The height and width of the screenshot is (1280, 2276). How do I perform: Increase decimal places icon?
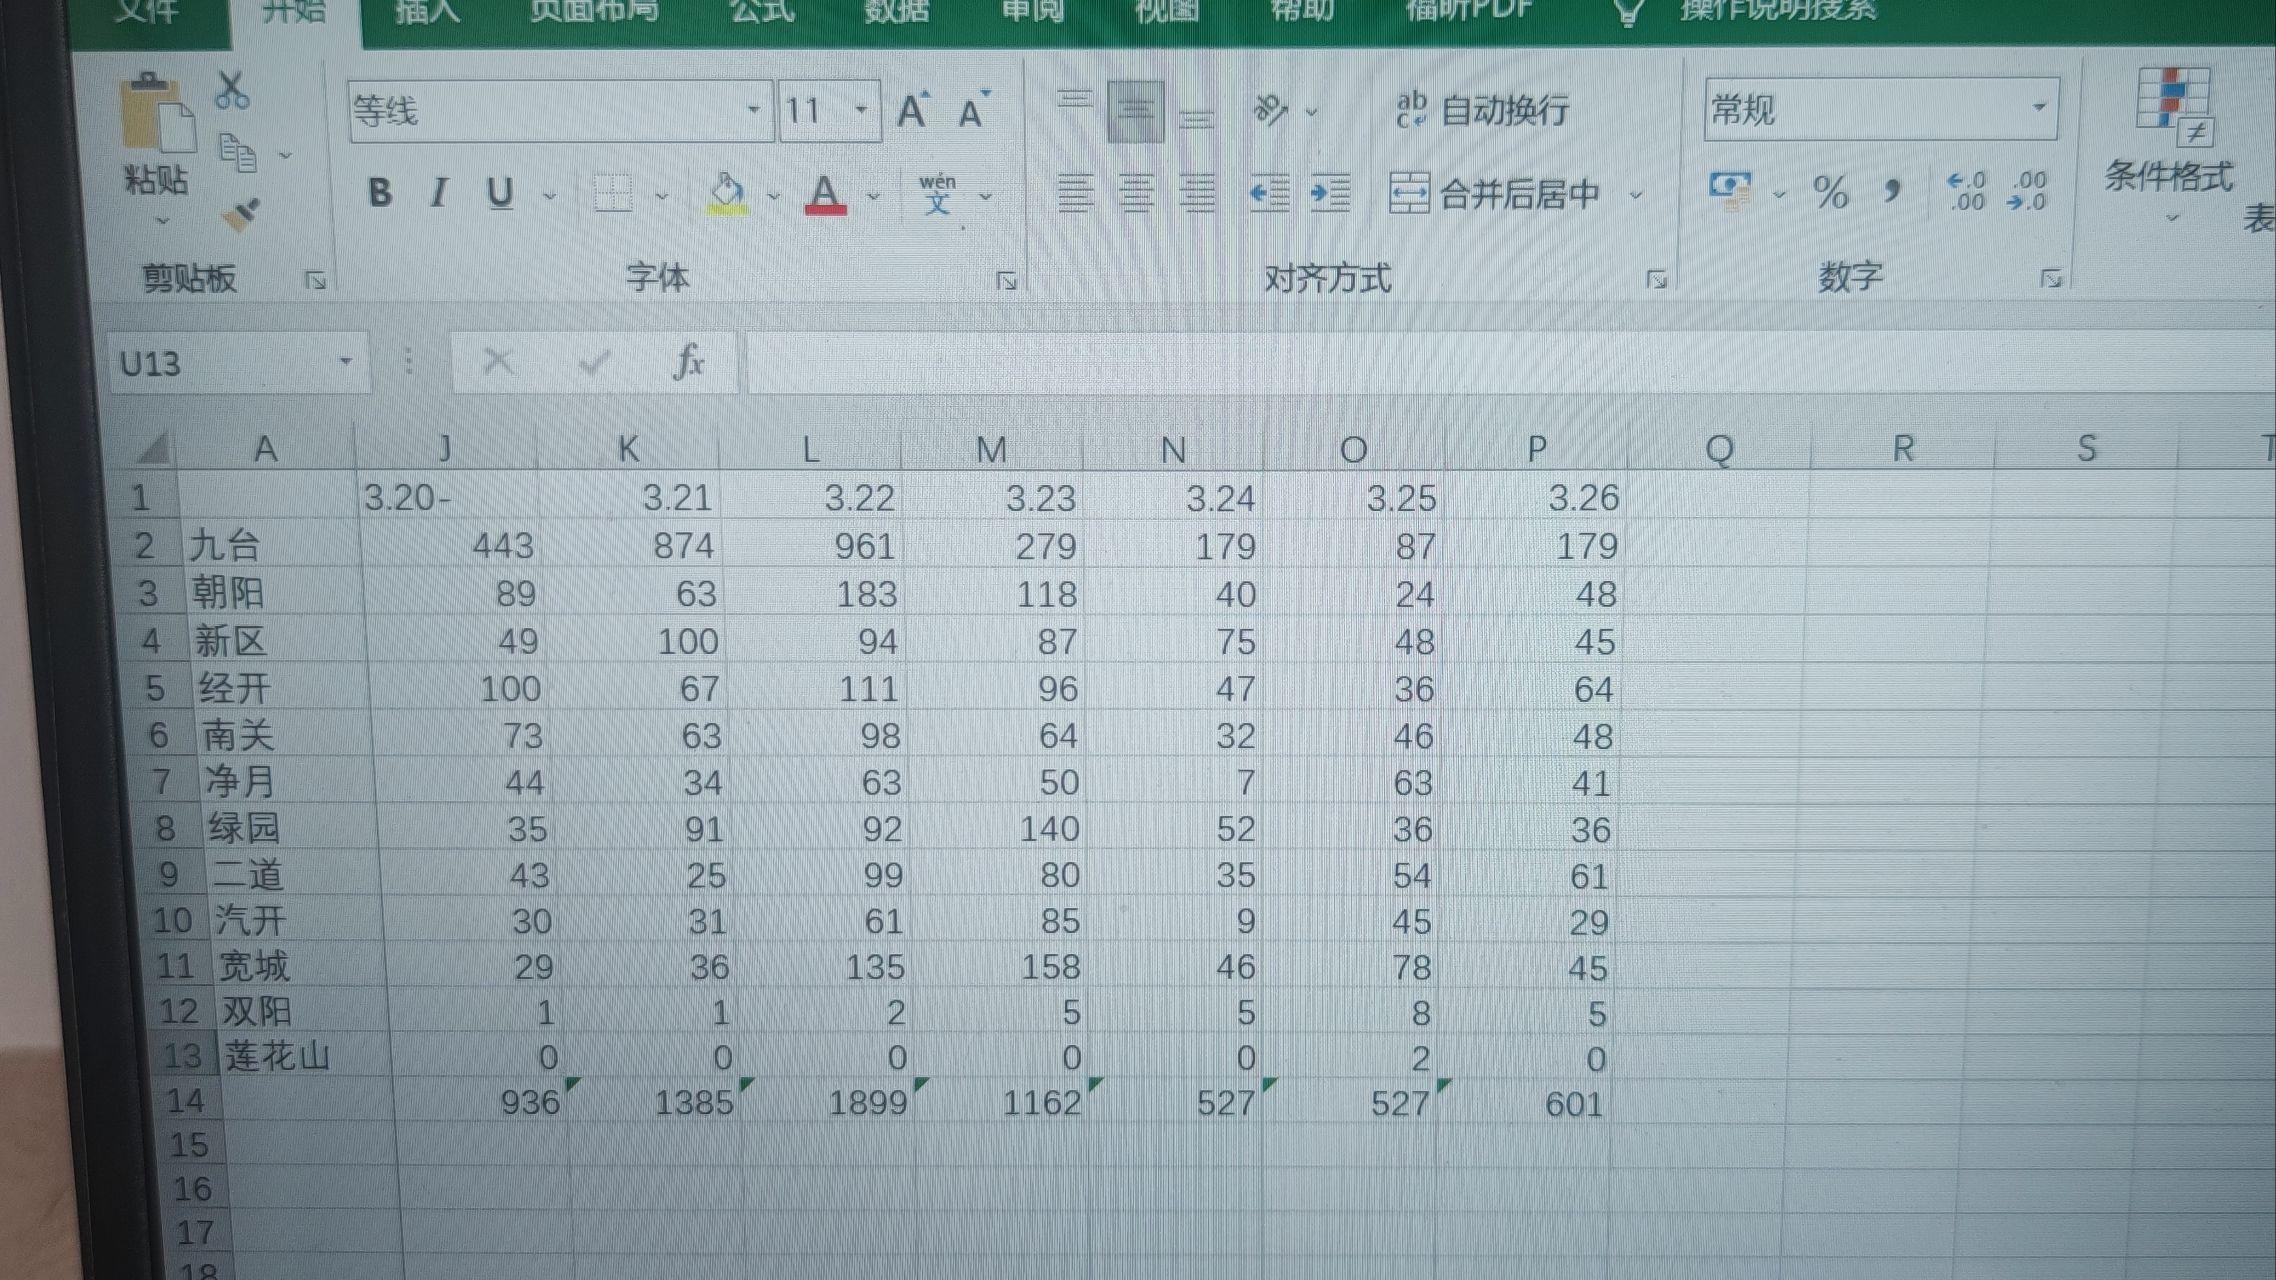(x=1966, y=190)
